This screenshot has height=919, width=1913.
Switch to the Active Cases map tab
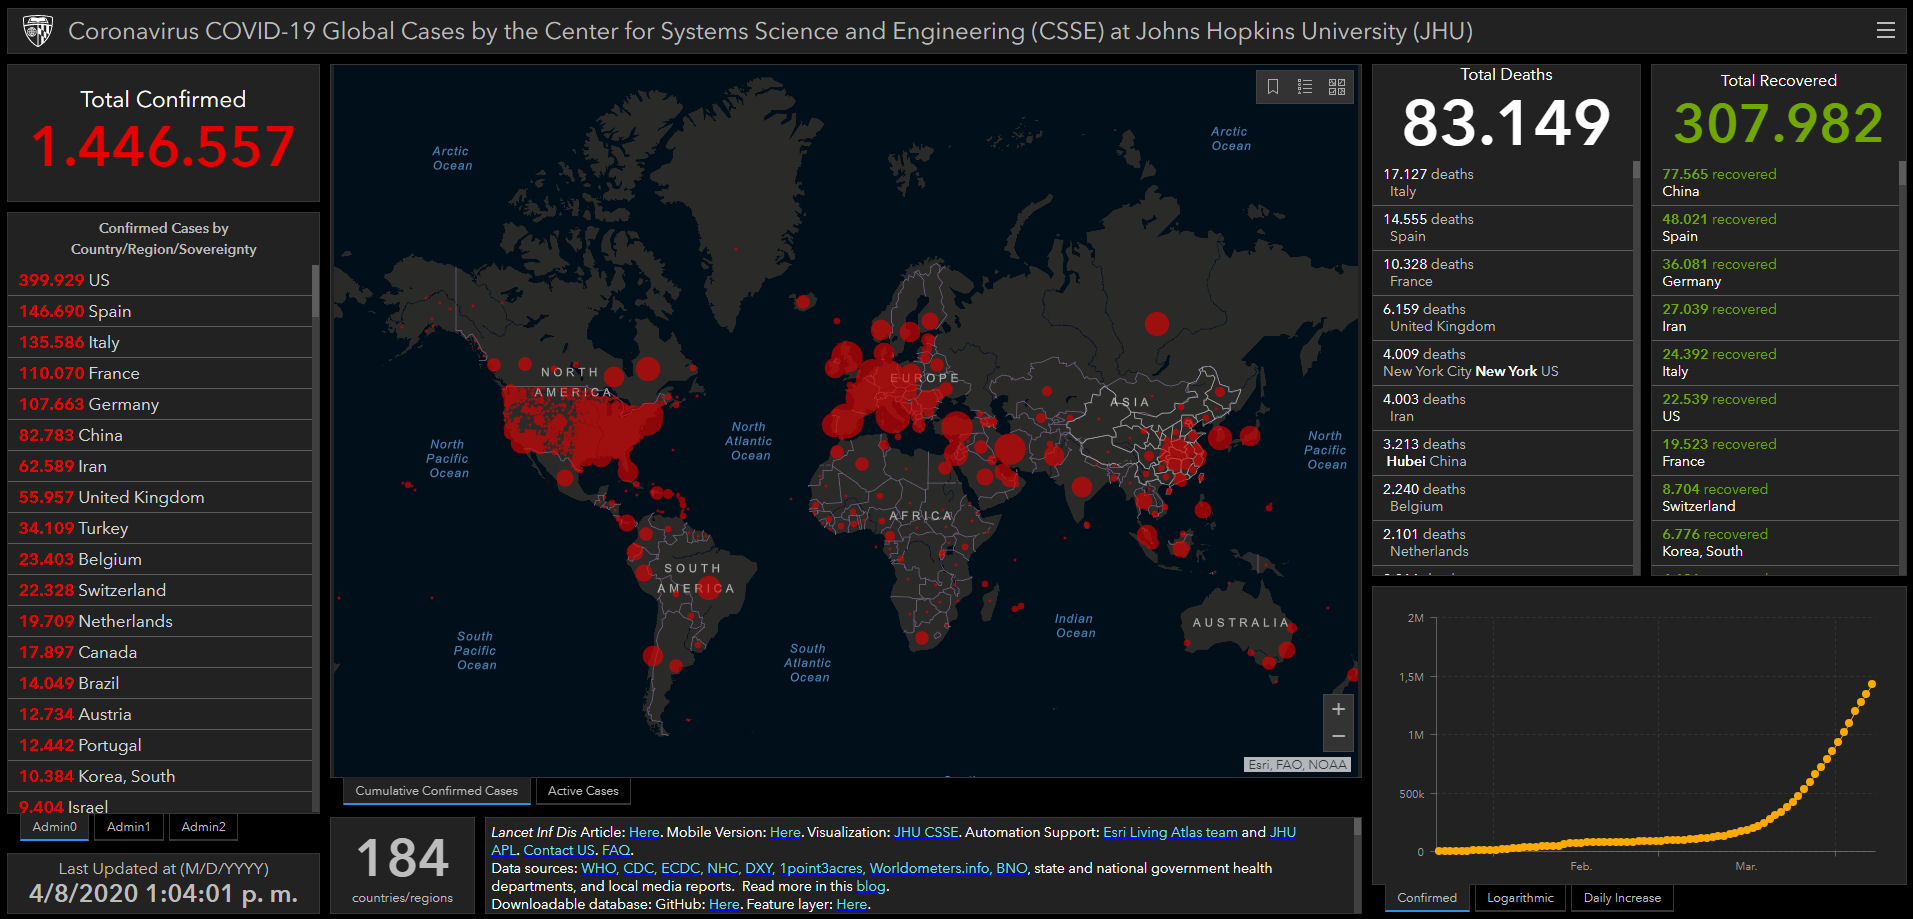tap(583, 791)
